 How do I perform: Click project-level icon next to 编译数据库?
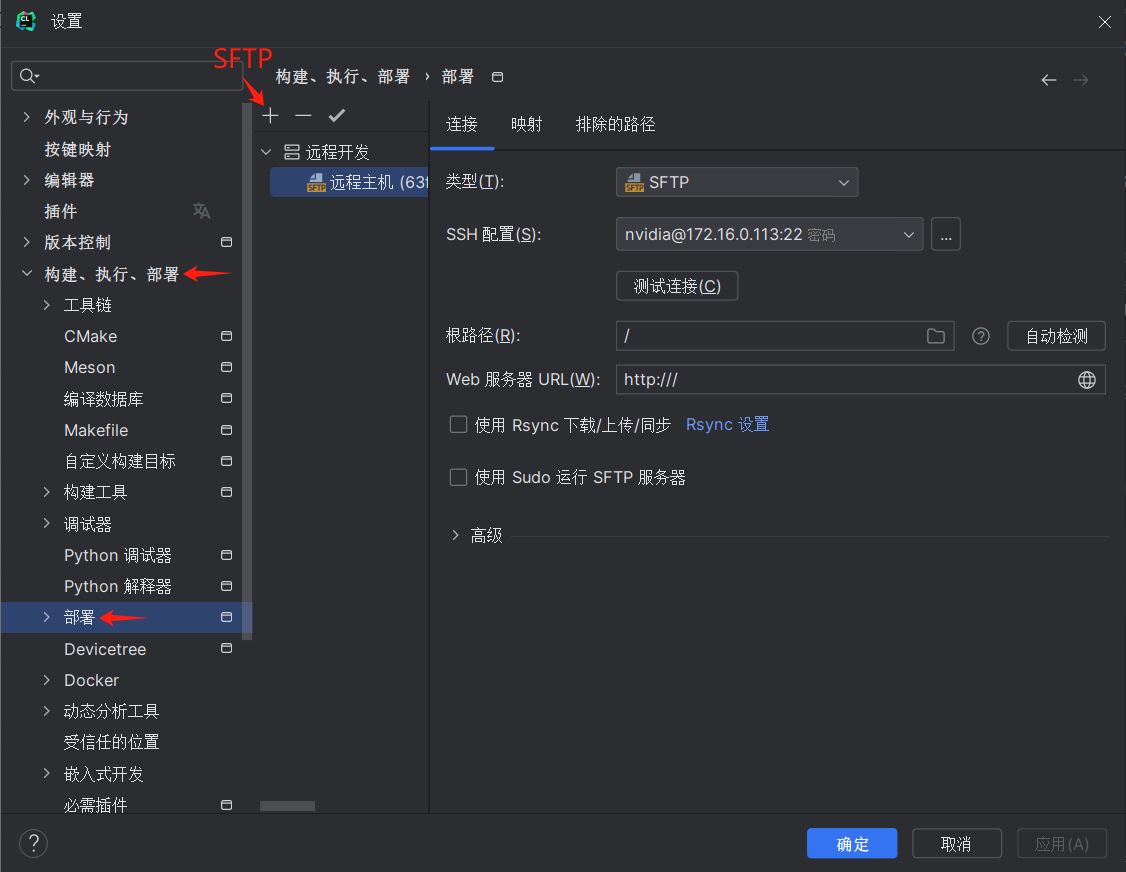tap(226, 398)
